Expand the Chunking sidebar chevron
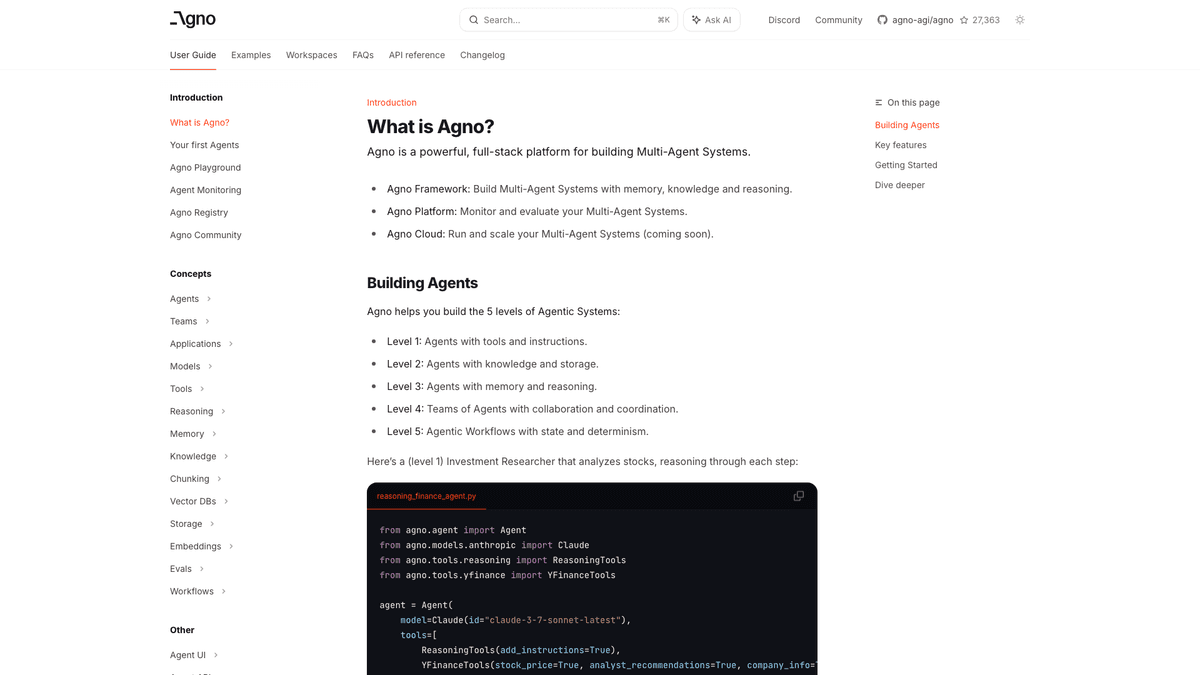This screenshot has width=1200, height=675. click(x=219, y=479)
